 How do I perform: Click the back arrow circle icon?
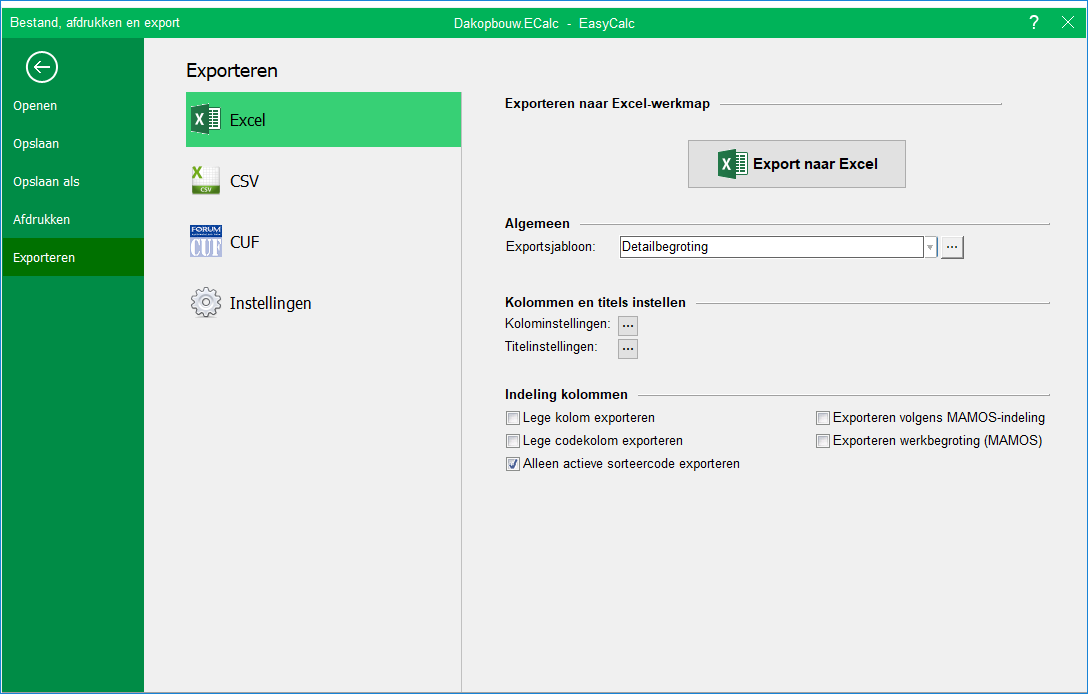pyautogui.click(x=42, y=67)
